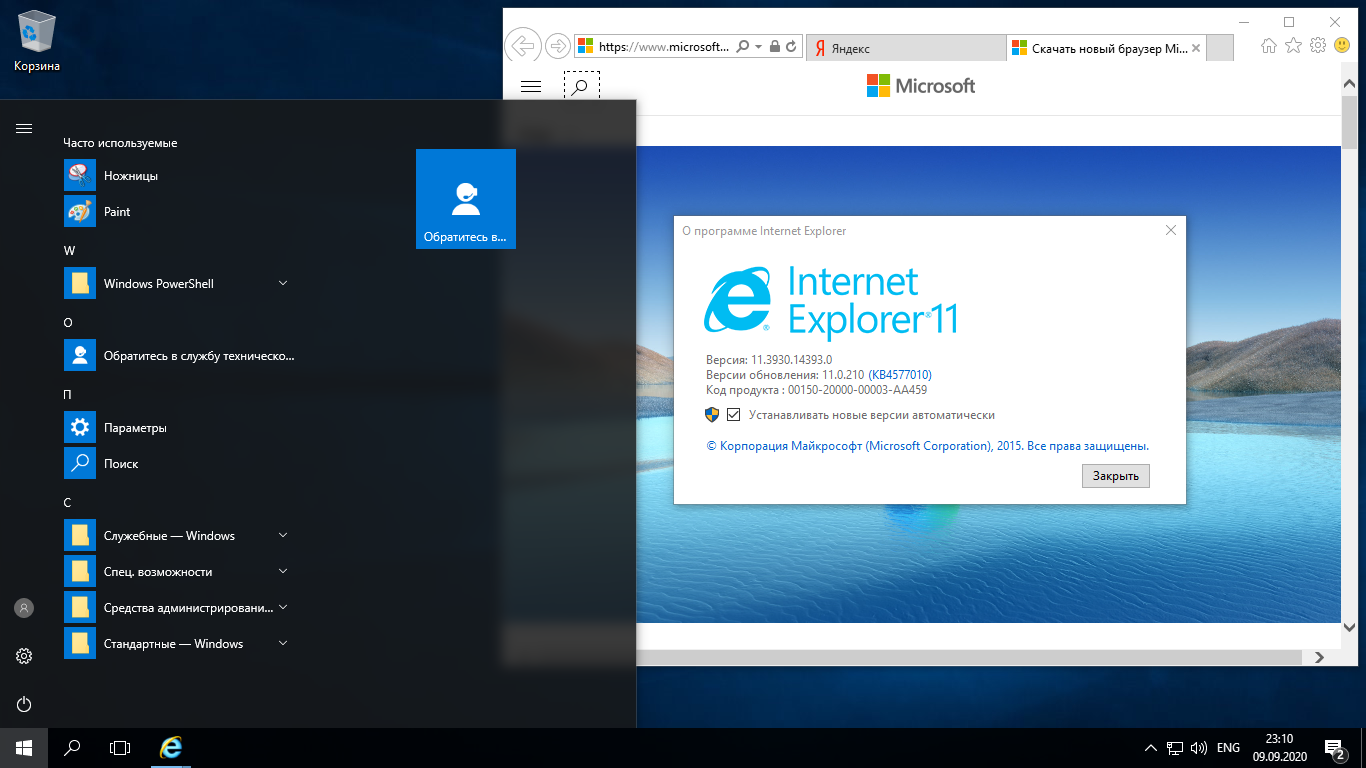Open the address bar autocomplete dropdown arrow
This screenshot has height=768, width=1366.
[x=758, y=46]
